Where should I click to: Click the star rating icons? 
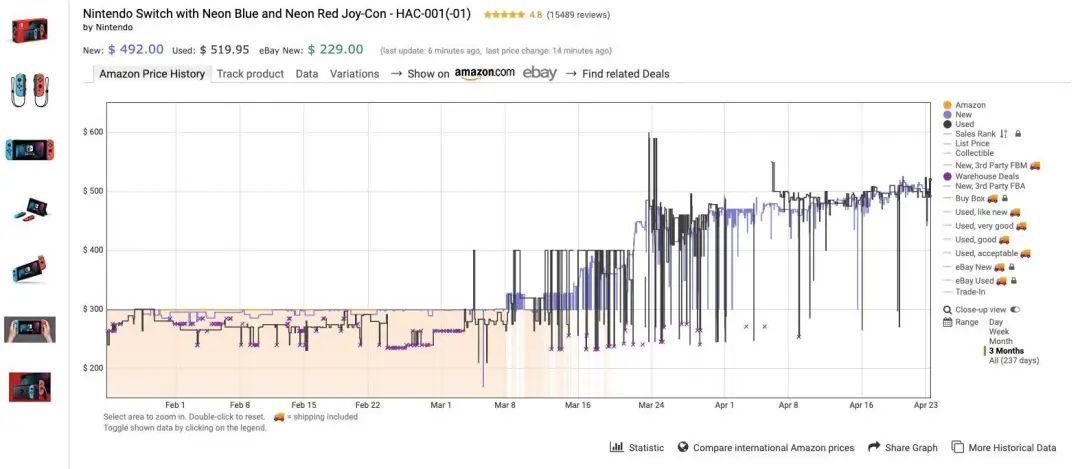pyautogui.click(x=504, y=14)
